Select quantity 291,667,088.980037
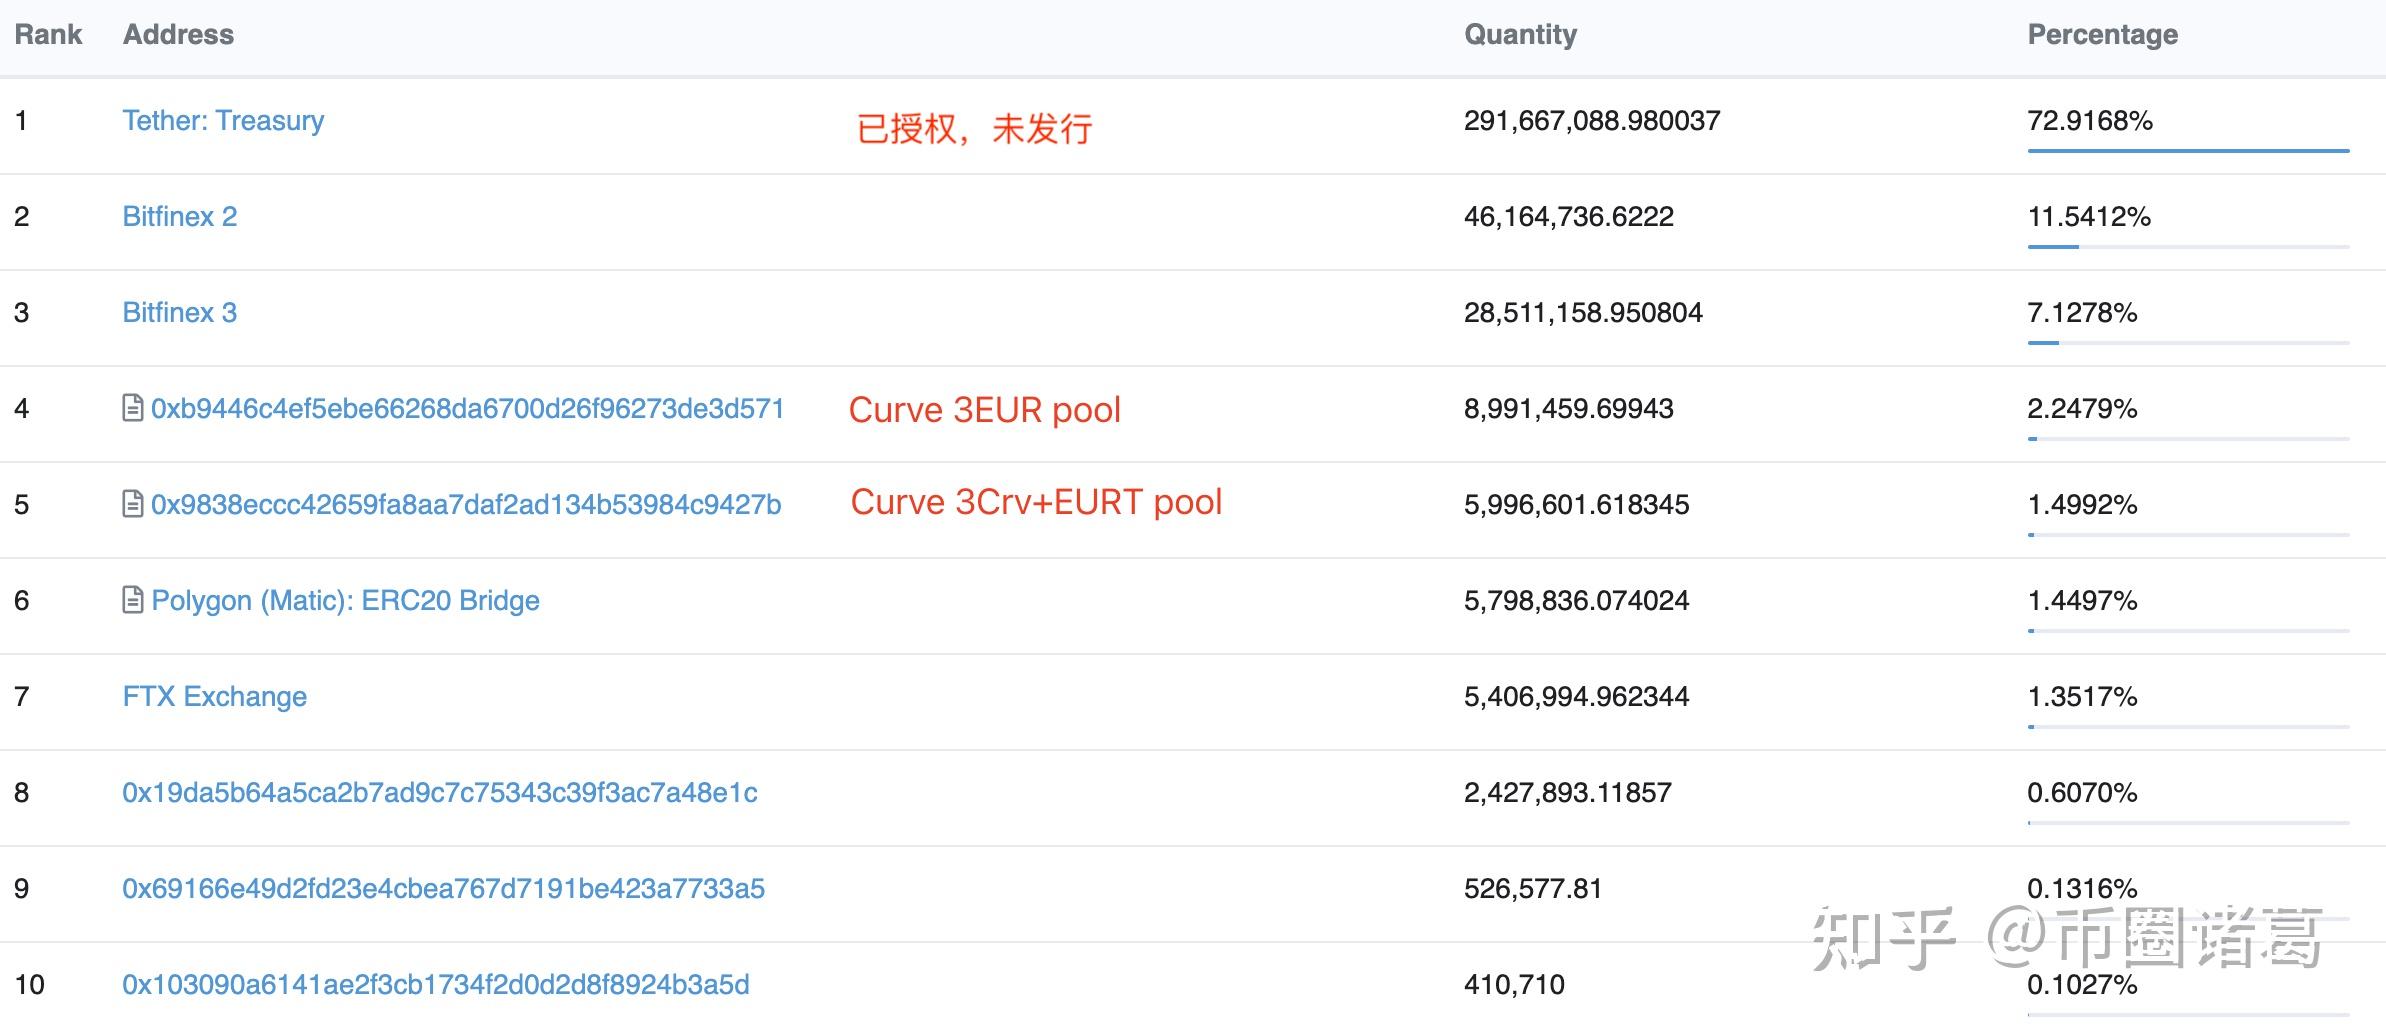The height and width of the screenshot is (1034, 2386). point(1592,121)
